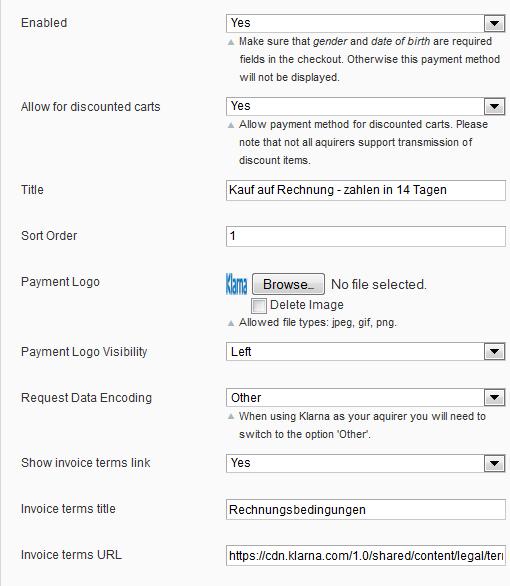Click the Payment Logo field label
The image size is (510, 586).
point(61,282)
